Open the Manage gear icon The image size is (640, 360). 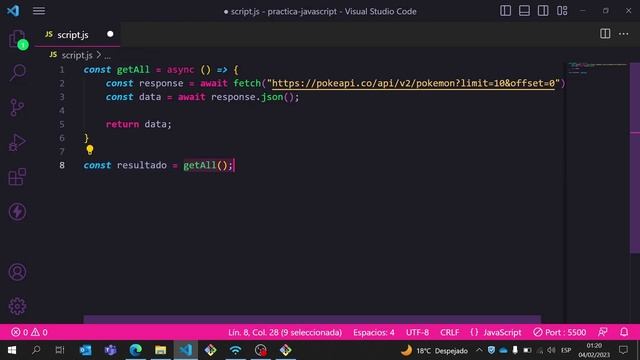tap(17, 306)
